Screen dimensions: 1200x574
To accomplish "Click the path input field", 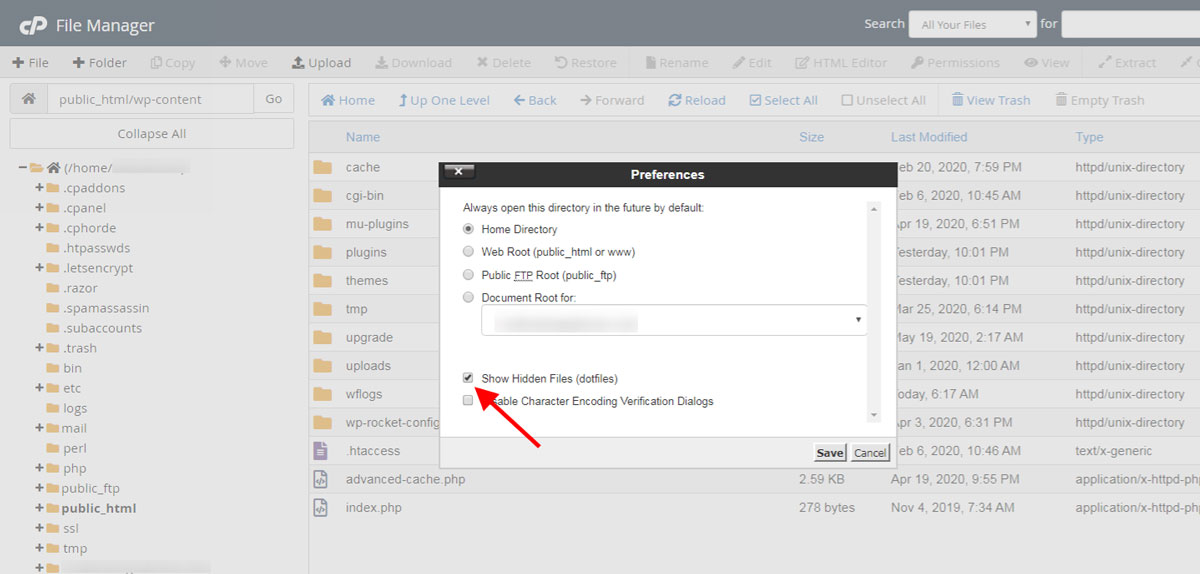I will (x=150, y=99).
